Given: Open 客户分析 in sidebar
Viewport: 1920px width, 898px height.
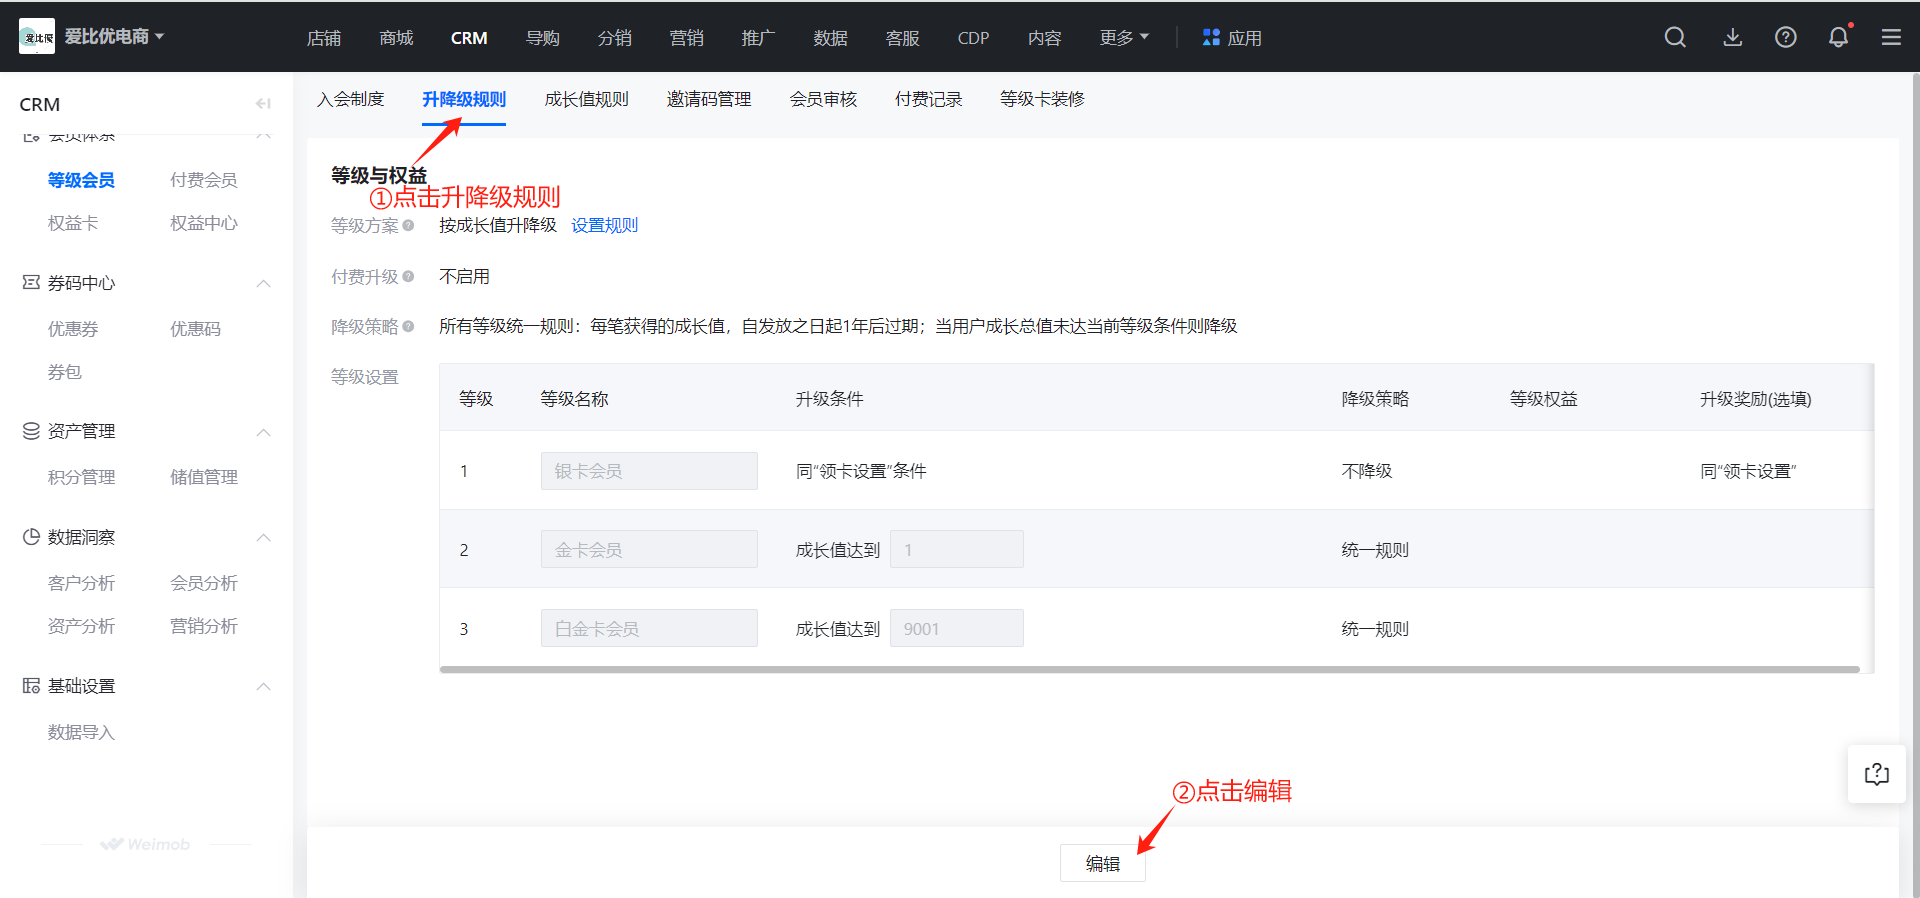Looking at the screenshot, I should click(x=82, y=583).
